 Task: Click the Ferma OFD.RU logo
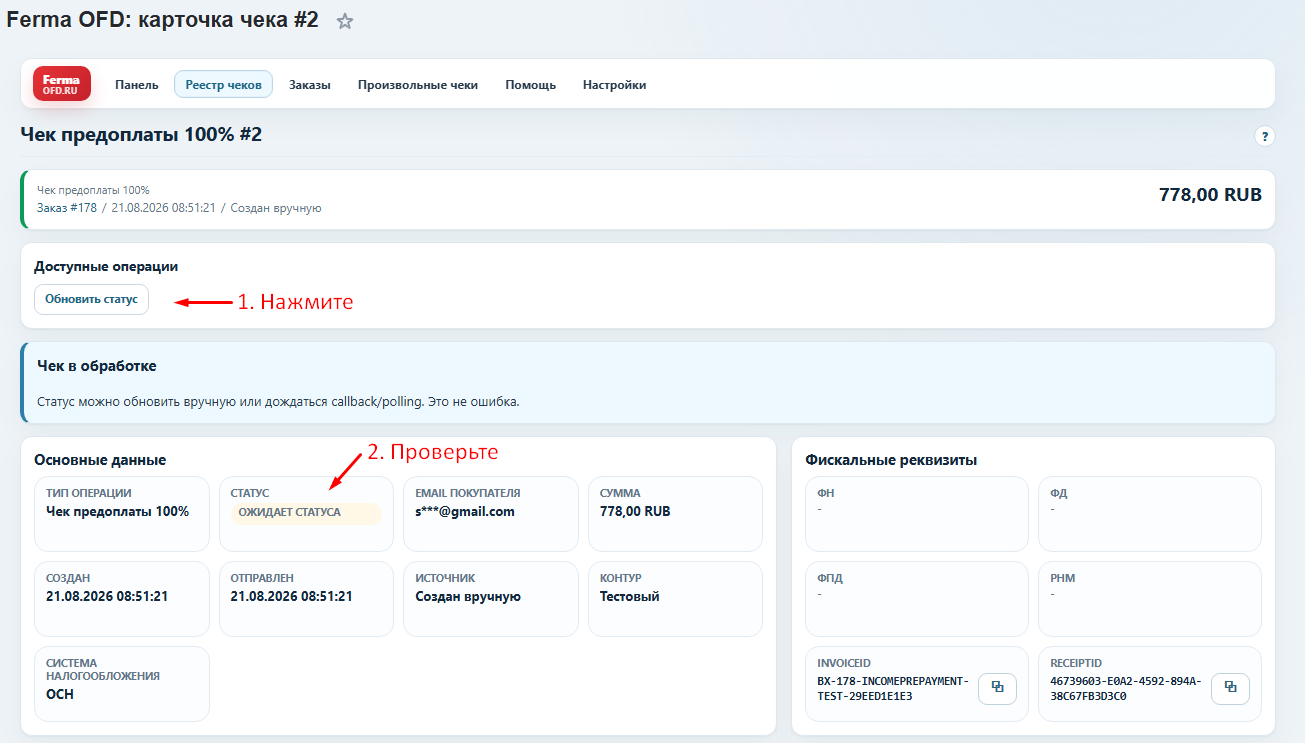[62, 84]
